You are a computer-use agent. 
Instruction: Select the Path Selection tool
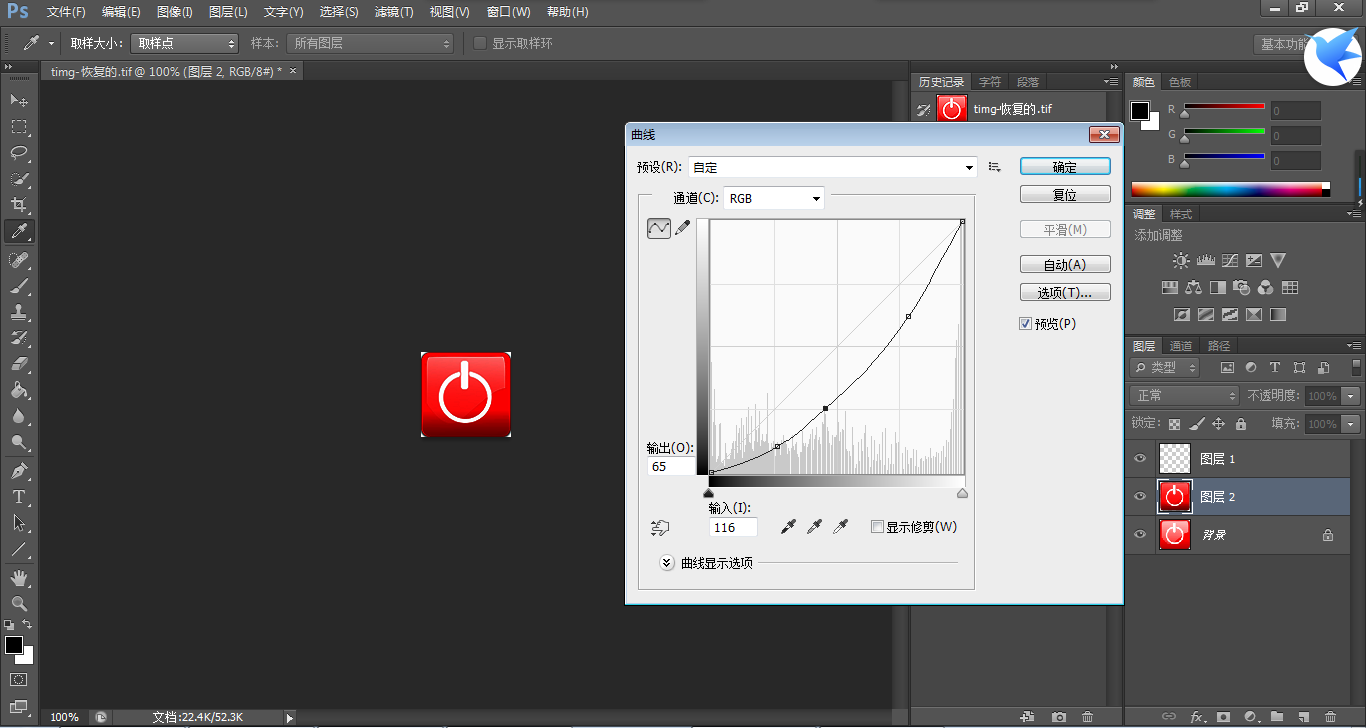(19, 523)
